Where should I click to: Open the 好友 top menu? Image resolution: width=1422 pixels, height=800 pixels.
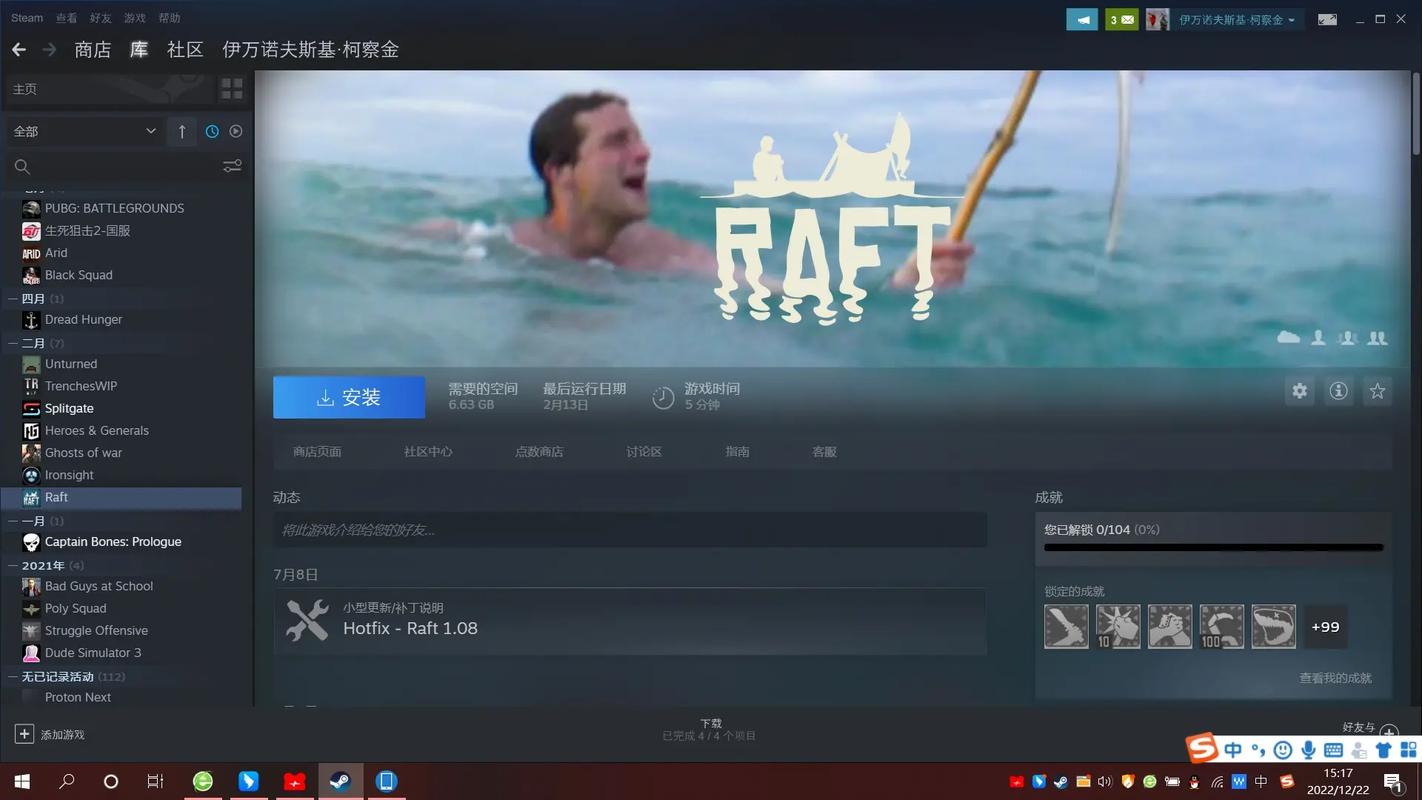(x=101, y=18)
